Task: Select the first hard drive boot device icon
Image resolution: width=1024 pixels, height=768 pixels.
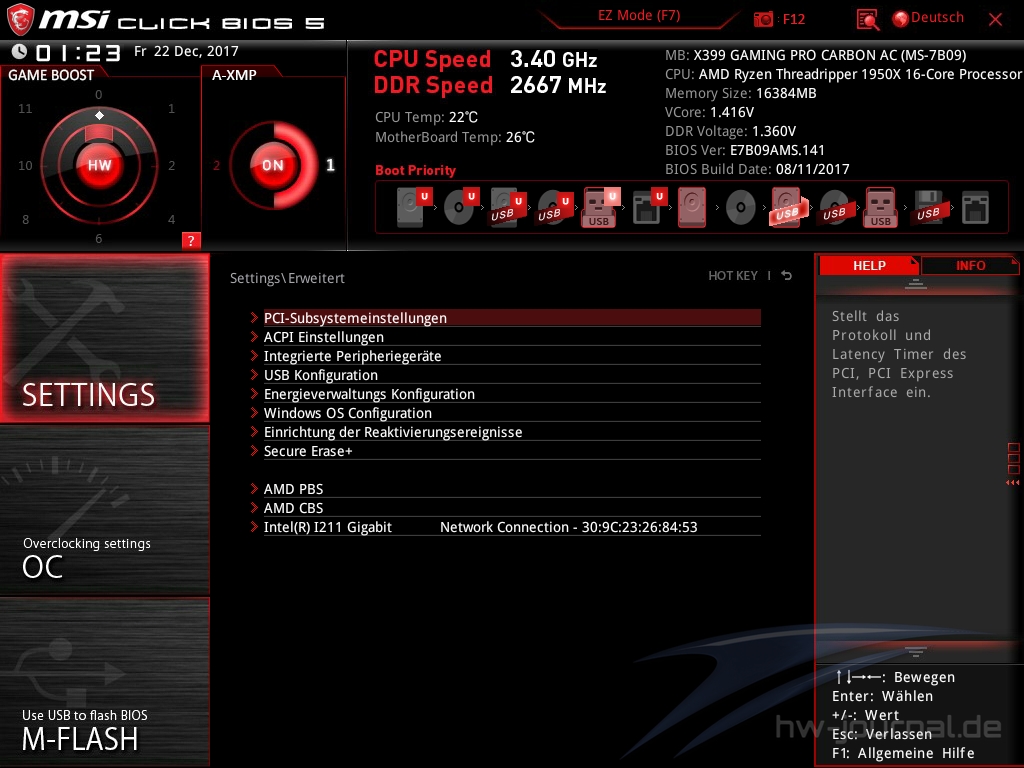Action: click(410, 208)
